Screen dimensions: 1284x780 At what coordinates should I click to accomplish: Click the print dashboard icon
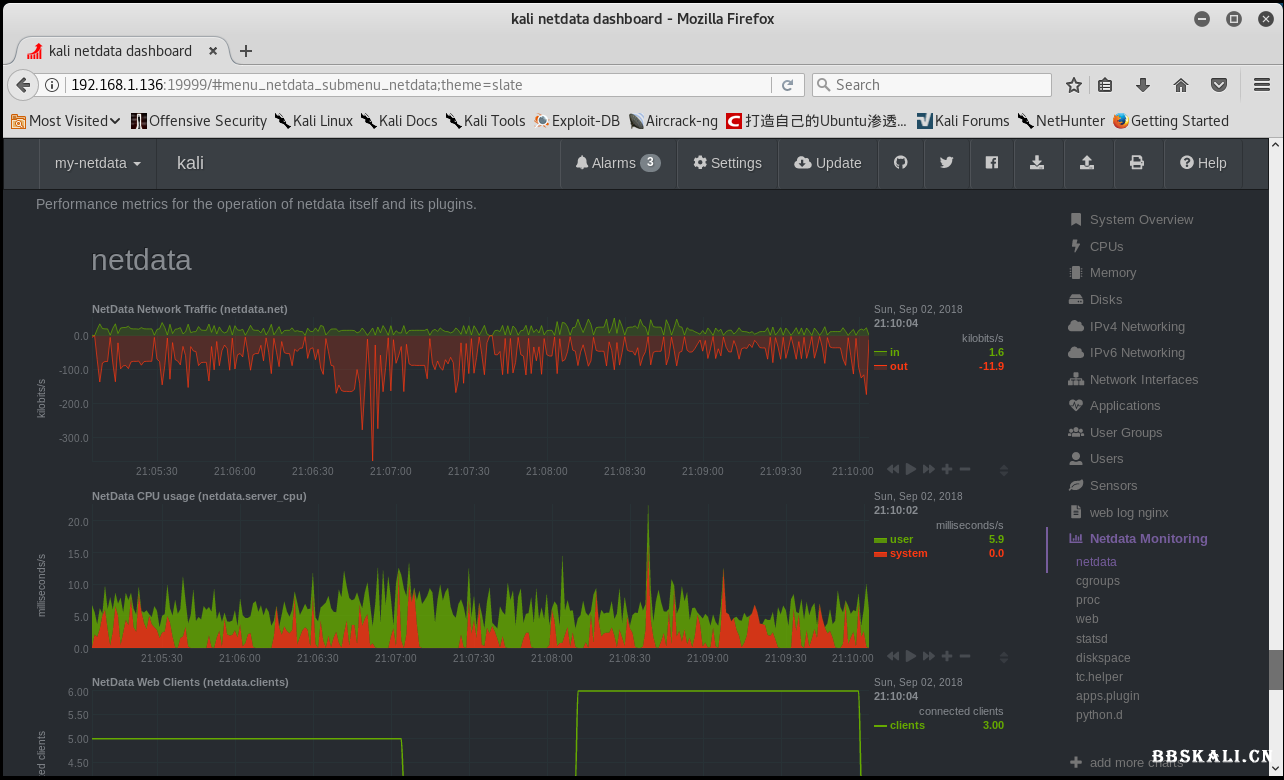point(1136,163)
